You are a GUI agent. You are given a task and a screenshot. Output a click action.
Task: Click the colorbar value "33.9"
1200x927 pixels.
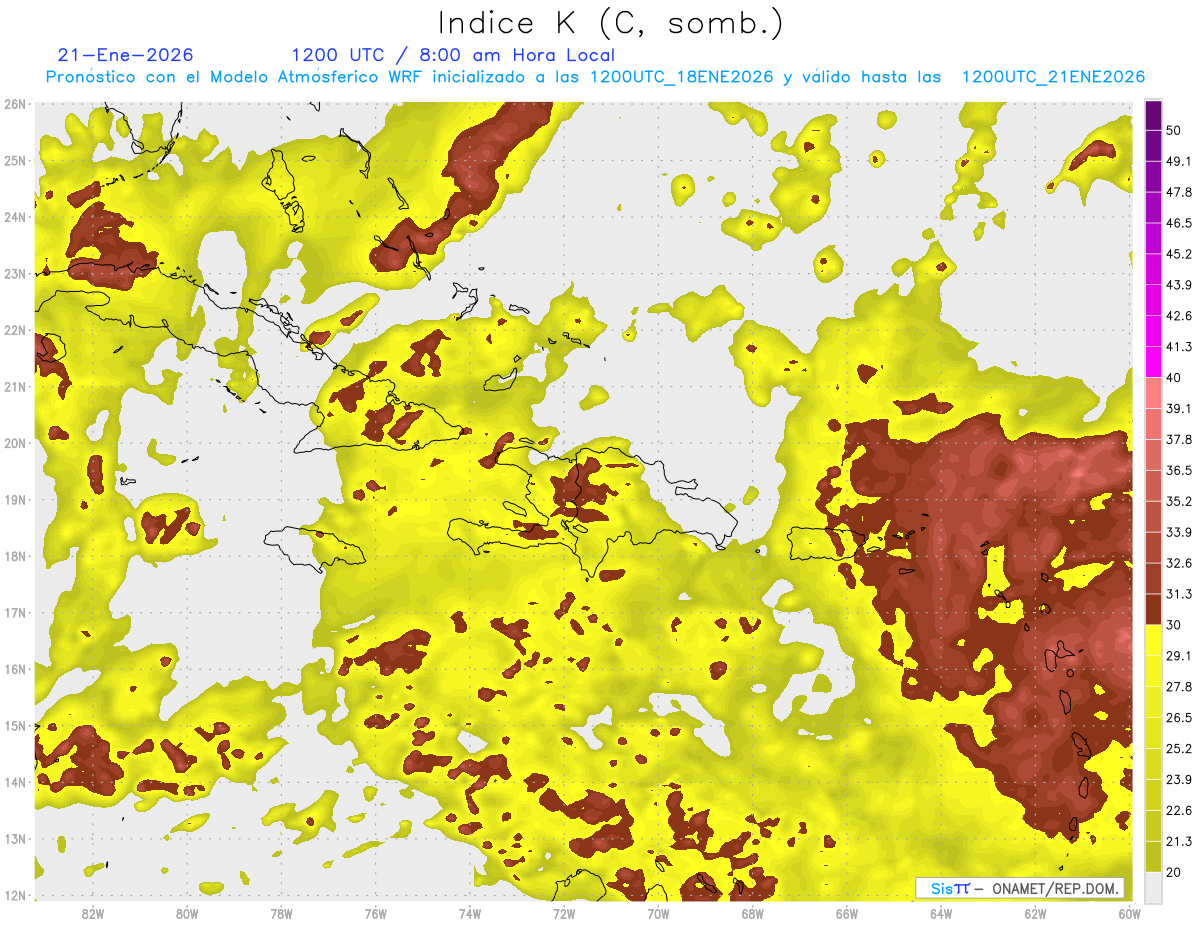[1179, 532]
